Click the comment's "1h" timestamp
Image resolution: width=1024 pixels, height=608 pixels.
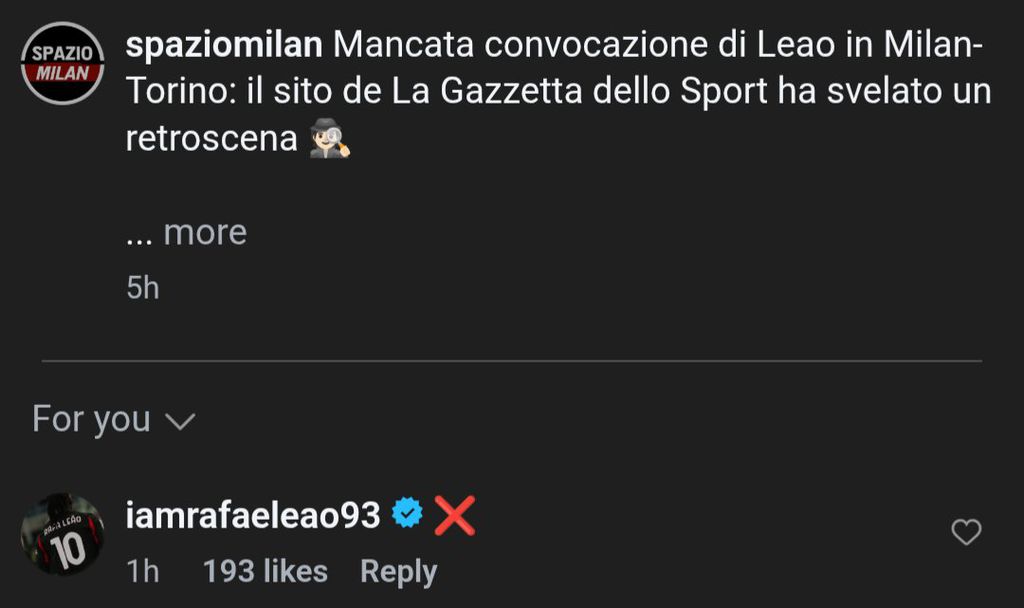pos(143,572)
